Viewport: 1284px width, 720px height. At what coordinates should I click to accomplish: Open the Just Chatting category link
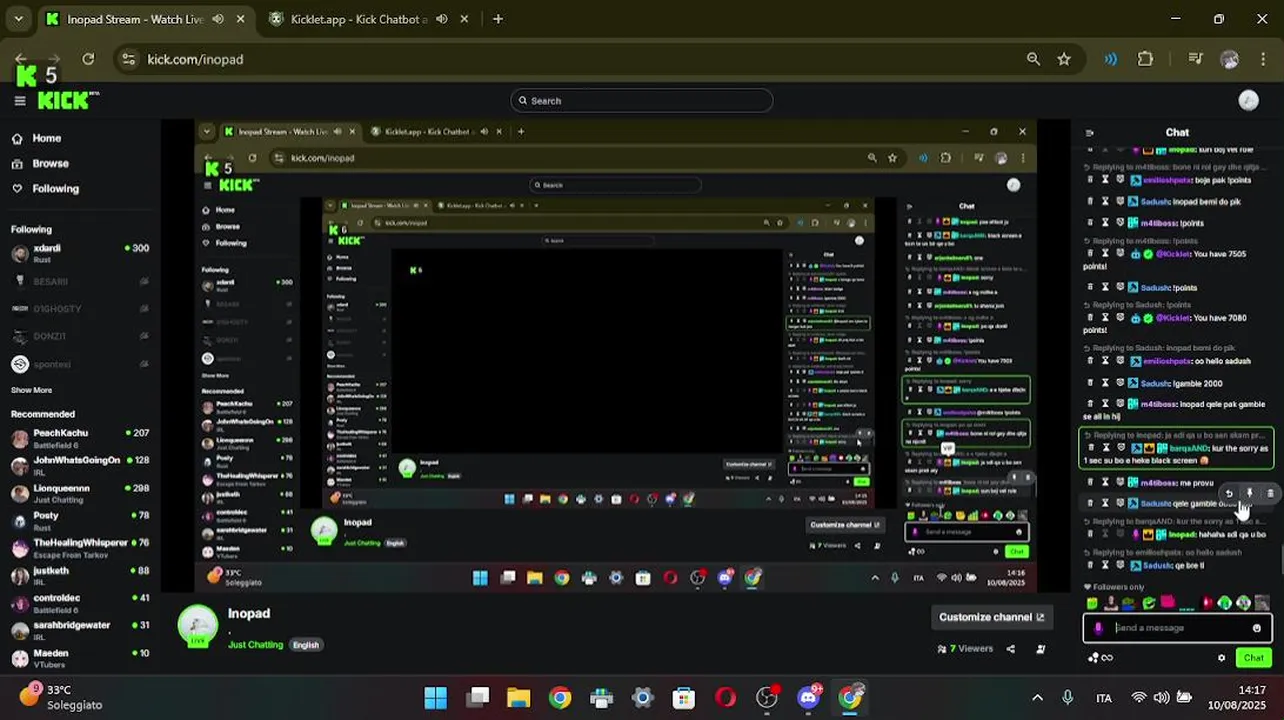tap(255, 645)
